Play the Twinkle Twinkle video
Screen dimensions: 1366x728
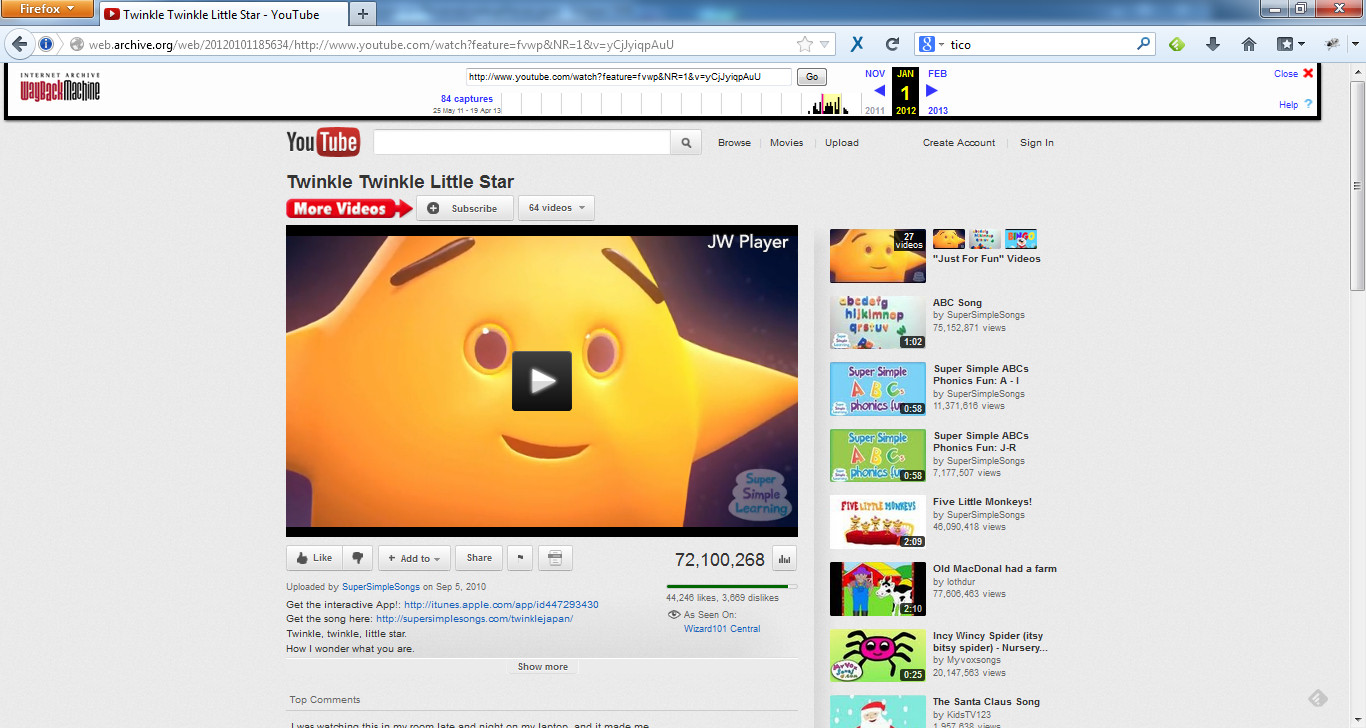[x=541, y=381]
